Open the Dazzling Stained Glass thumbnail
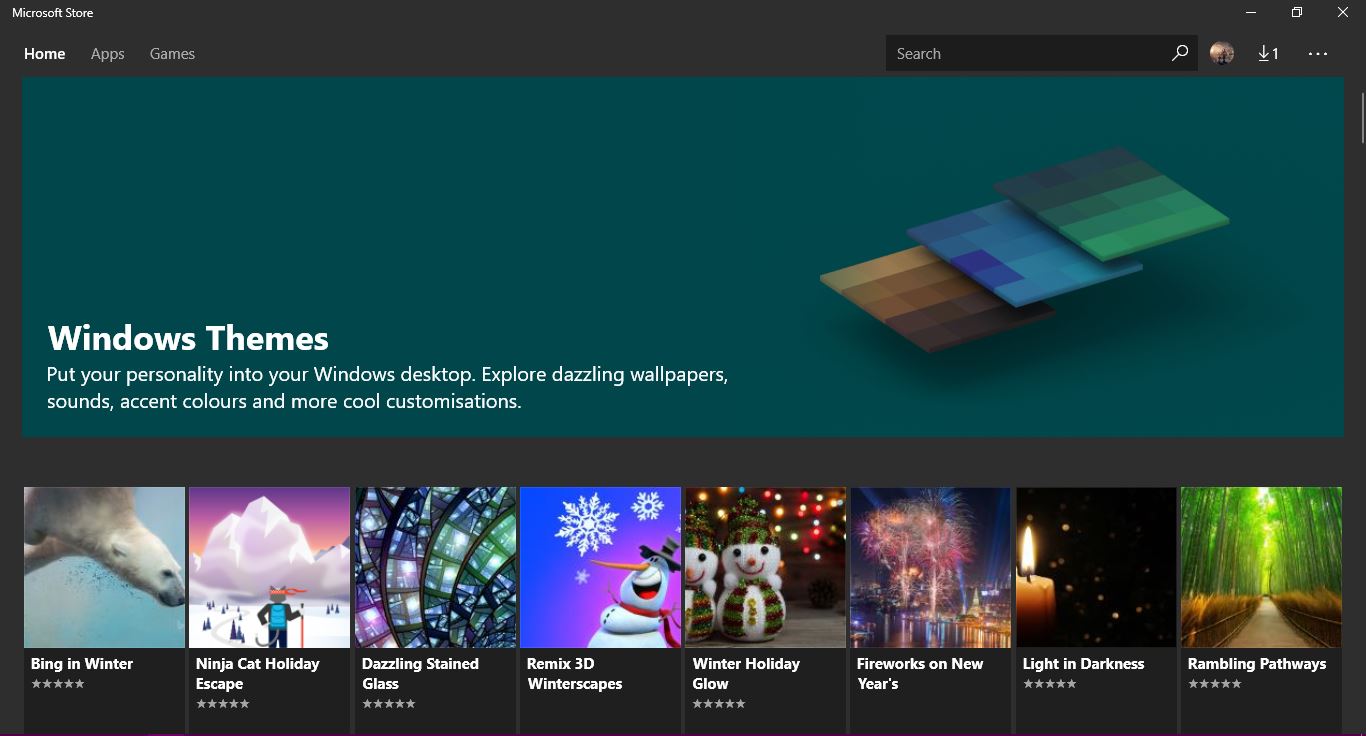 tap(435, 567)
